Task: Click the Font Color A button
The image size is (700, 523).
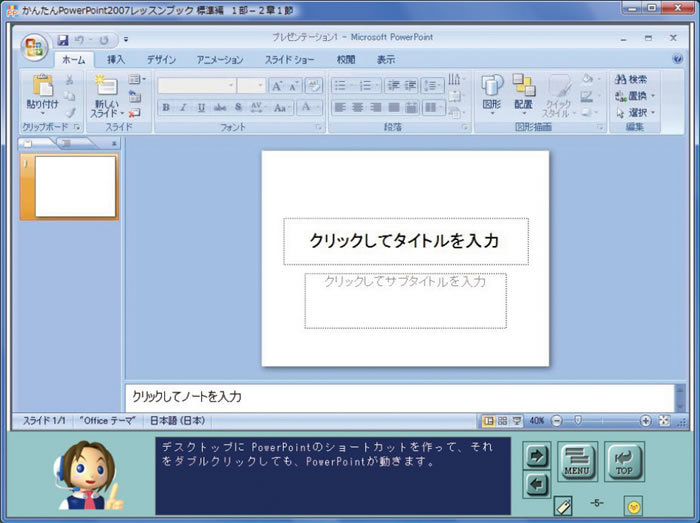Action: pos(306,107)
